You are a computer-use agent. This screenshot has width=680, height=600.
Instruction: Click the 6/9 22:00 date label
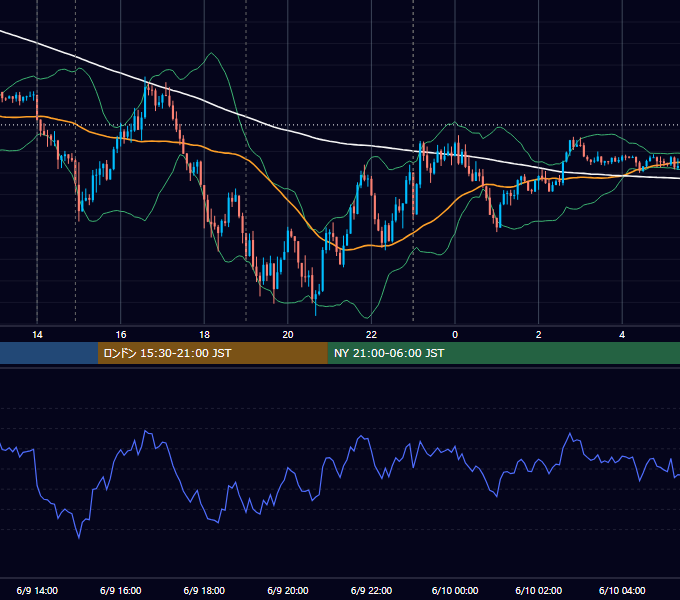coord(371,590)
